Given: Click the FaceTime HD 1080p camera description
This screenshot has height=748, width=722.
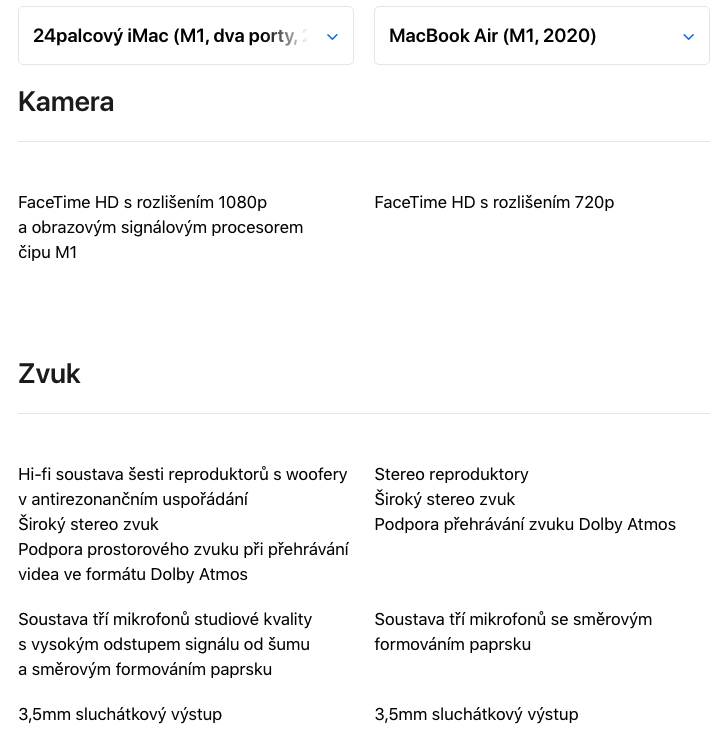Looking at the screenshot, I should [160, 227].
